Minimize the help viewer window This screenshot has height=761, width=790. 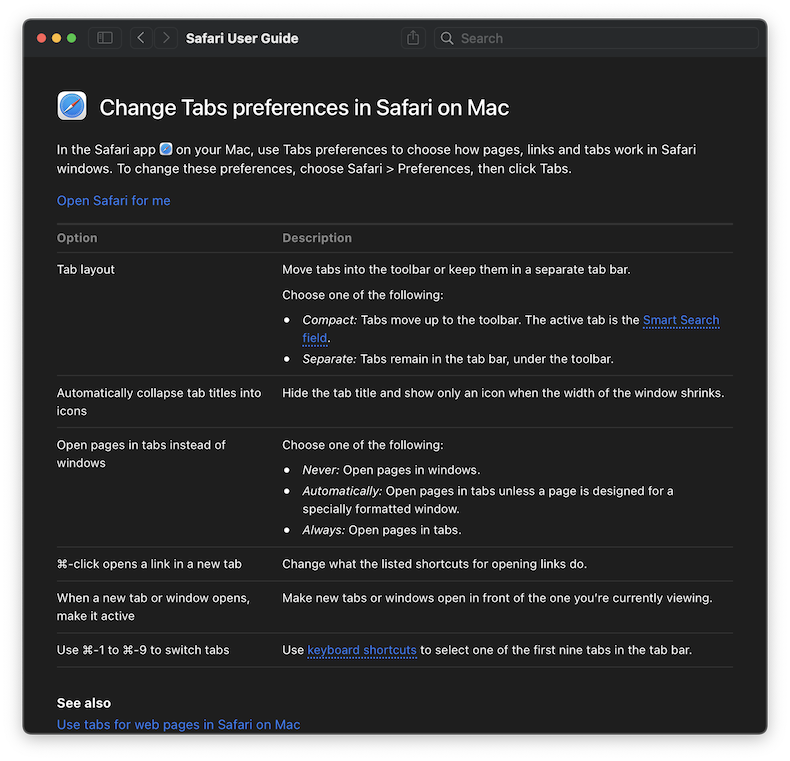tap(57, 38)
